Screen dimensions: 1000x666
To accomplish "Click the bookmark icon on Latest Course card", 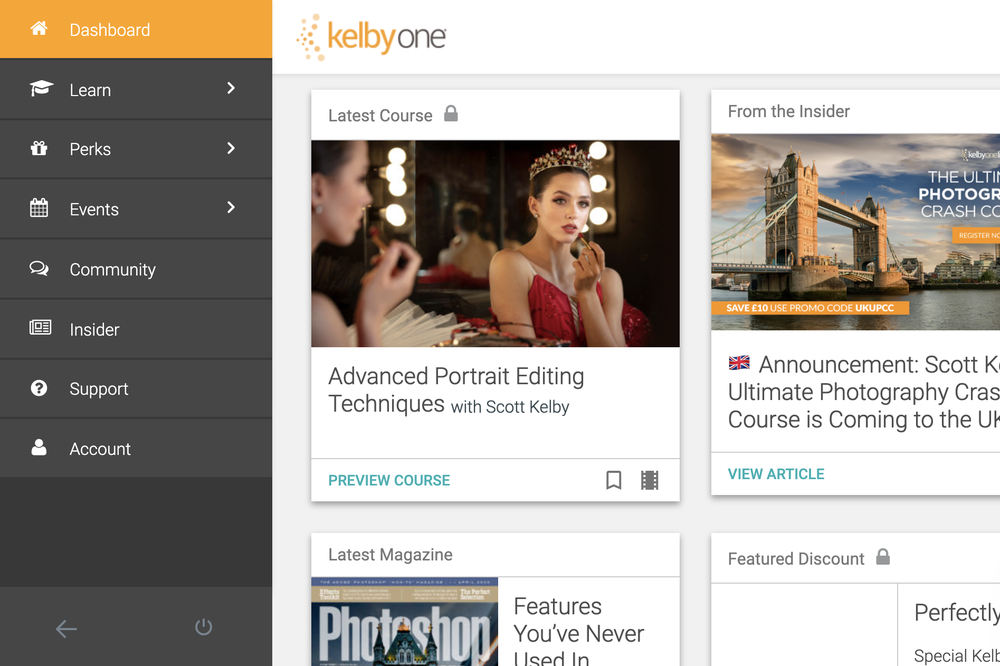I will point(614,480).
